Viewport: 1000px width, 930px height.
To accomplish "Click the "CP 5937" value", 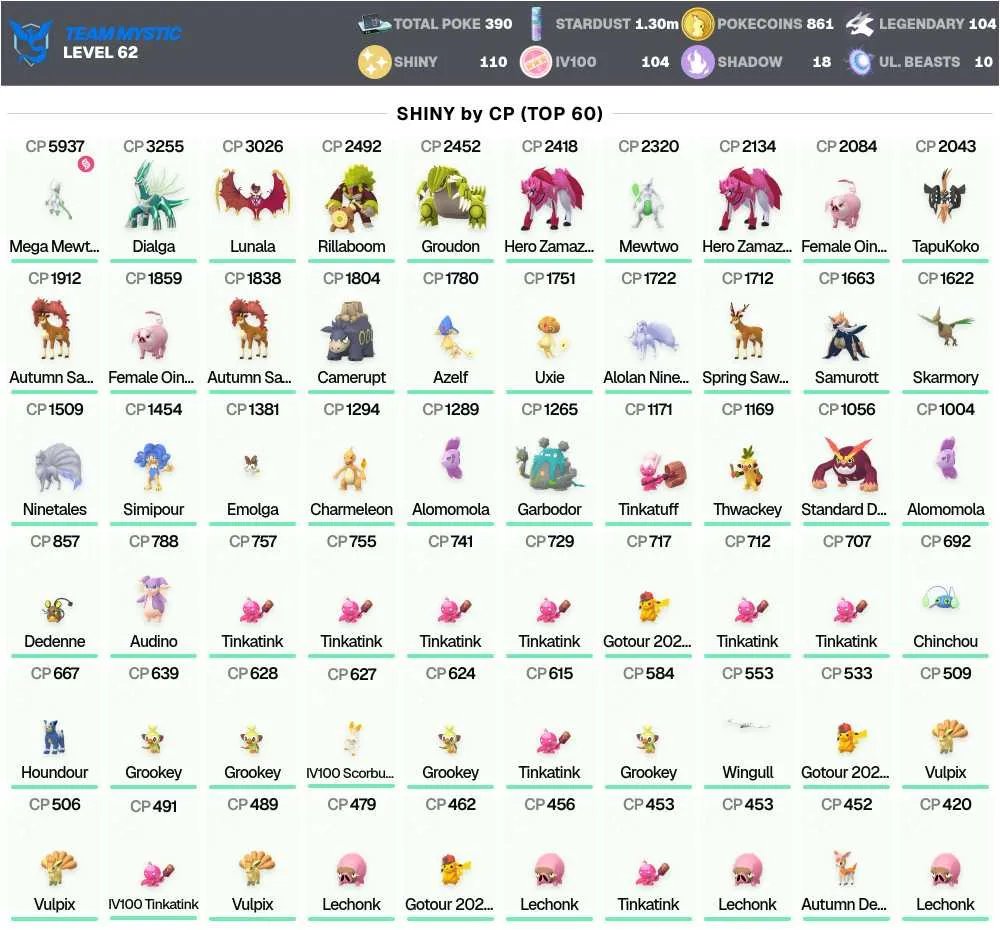I will coord(55,146).
